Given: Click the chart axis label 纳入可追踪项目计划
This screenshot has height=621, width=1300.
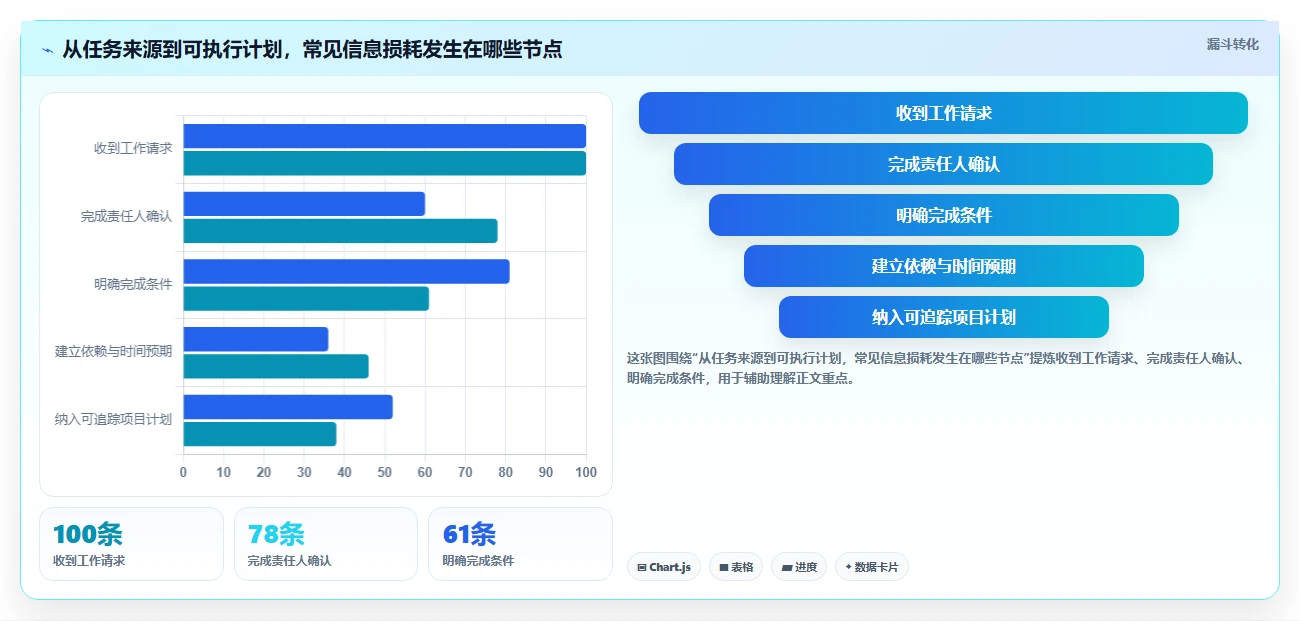Looking at the screenshot, I should [113, 419].
